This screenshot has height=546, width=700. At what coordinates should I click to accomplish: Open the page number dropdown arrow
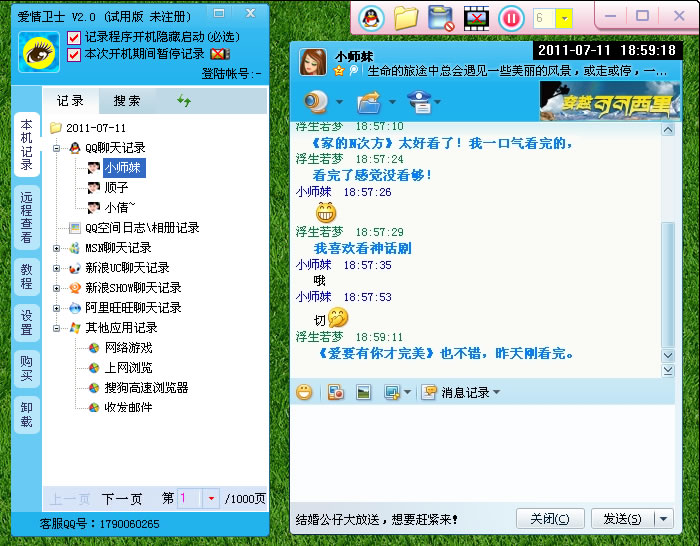coord(211,498)
